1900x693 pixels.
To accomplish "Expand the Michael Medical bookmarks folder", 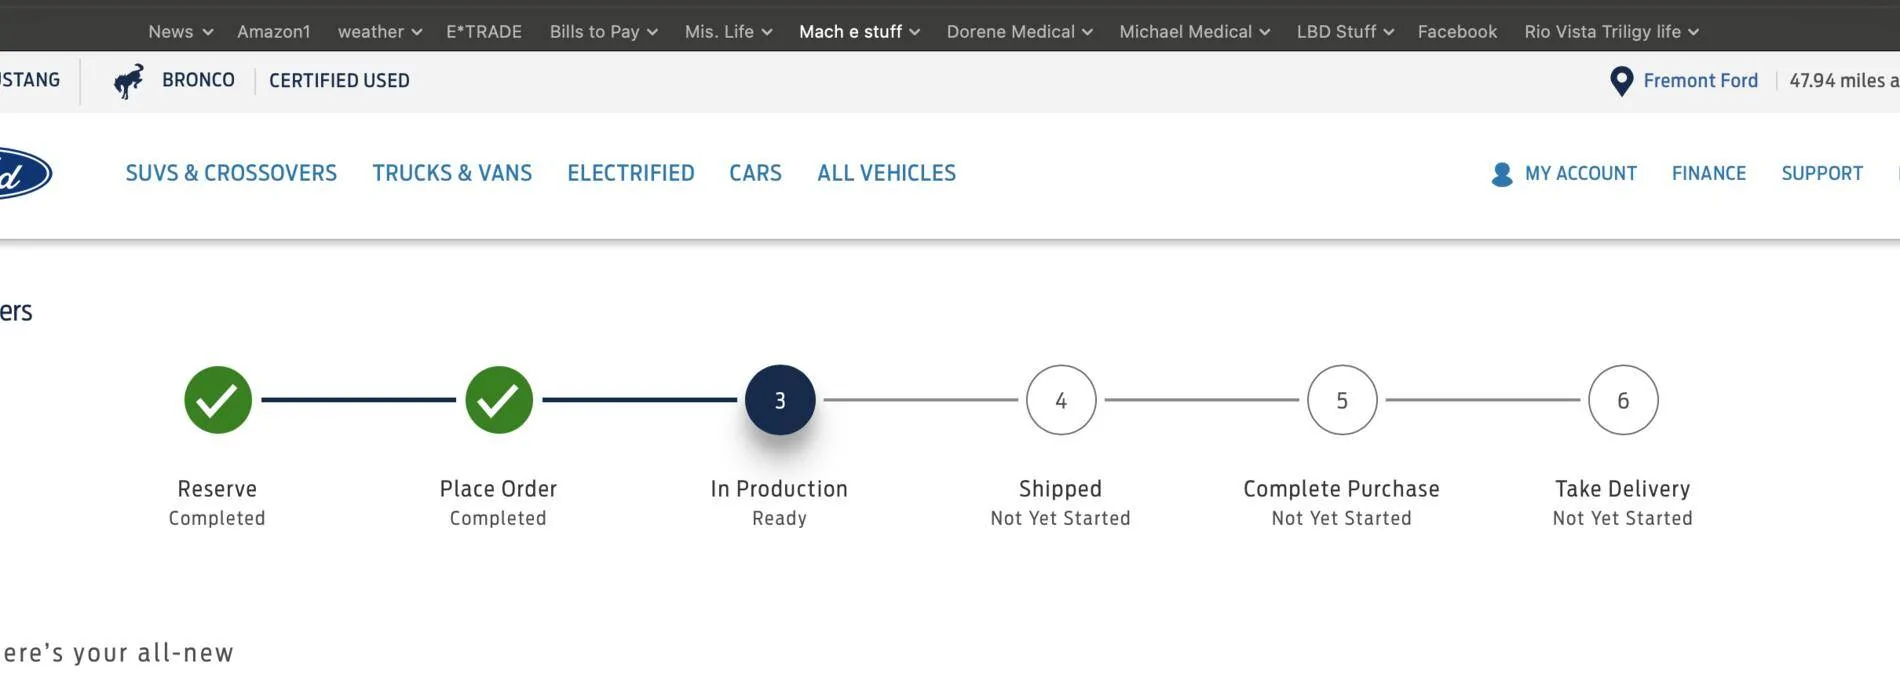I will coord(1195,32).
